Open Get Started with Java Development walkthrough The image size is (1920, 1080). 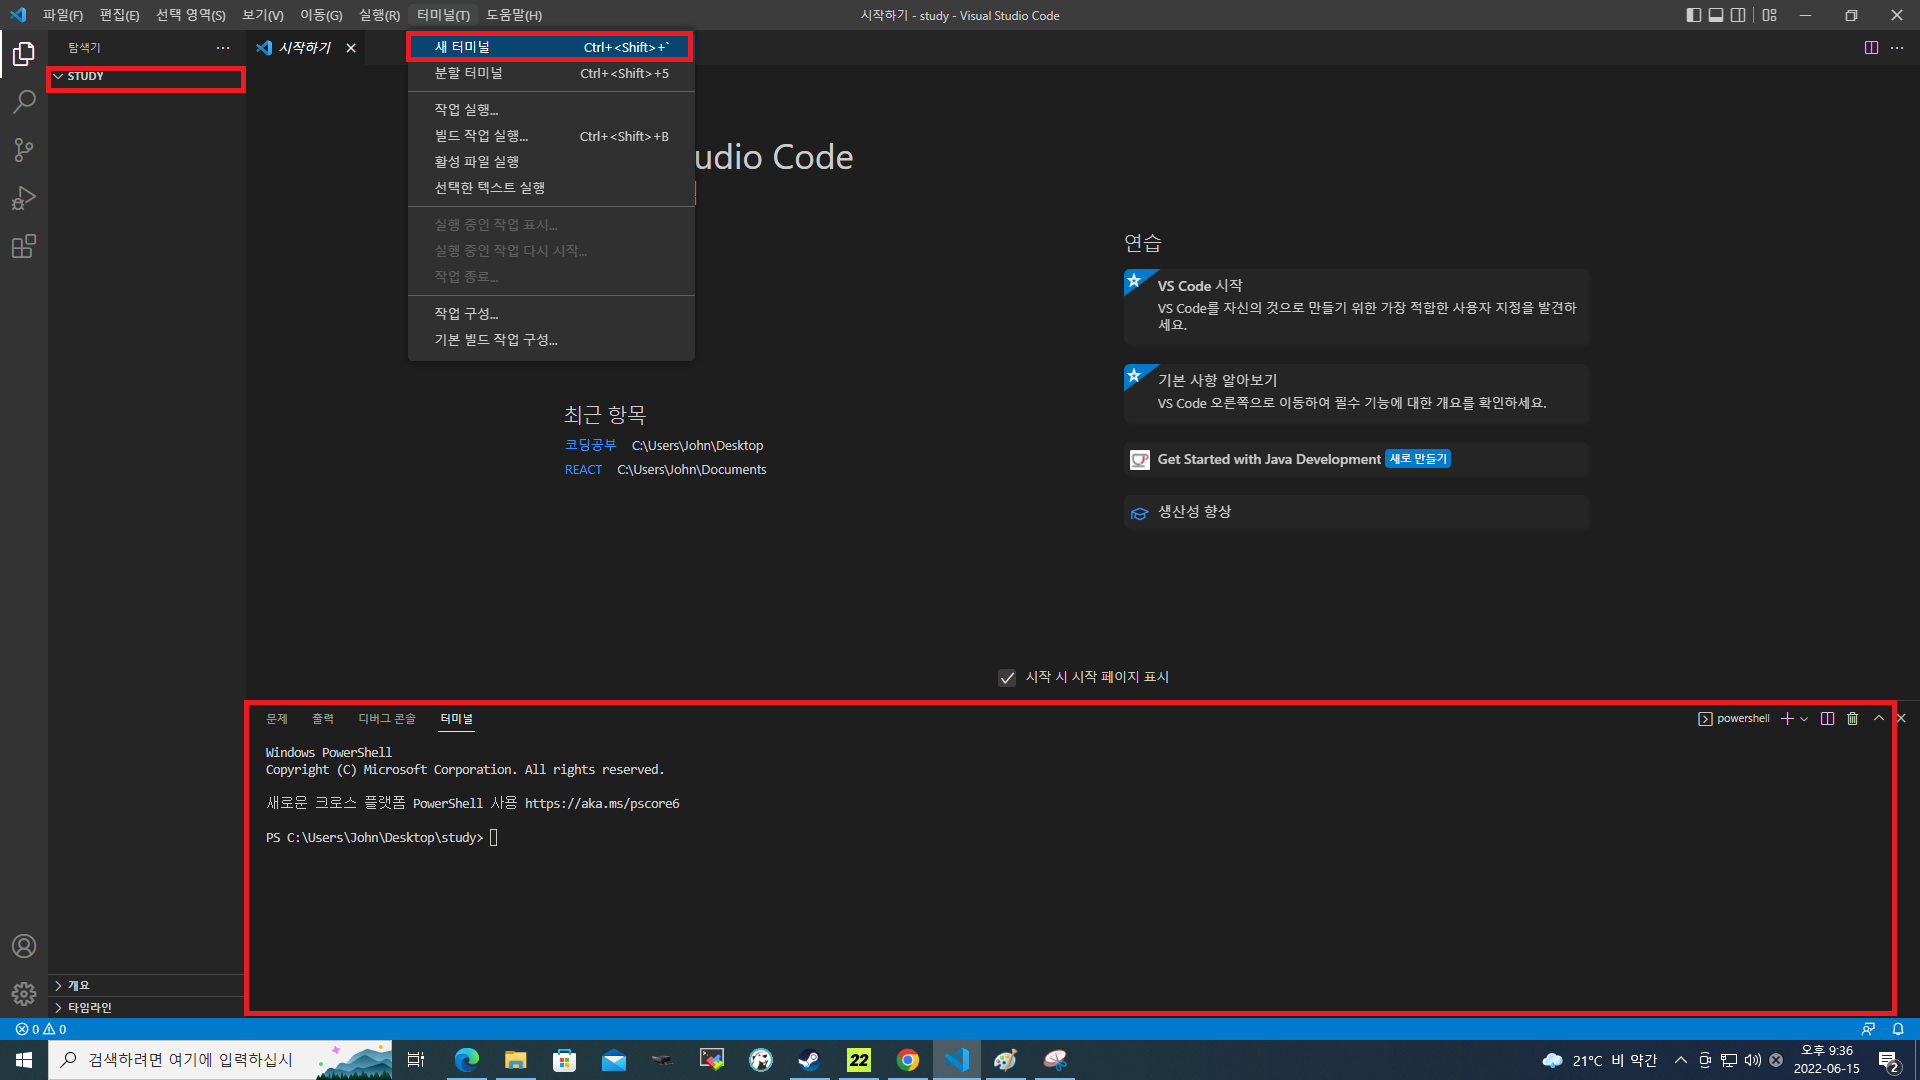point(1268,459)
